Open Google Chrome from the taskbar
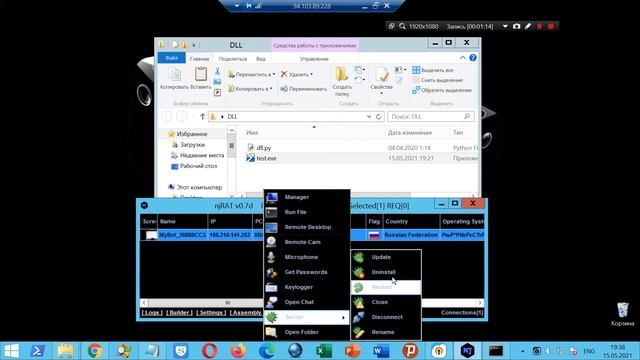640x360 pixels. pyautogui.click(x=95, y=351)
